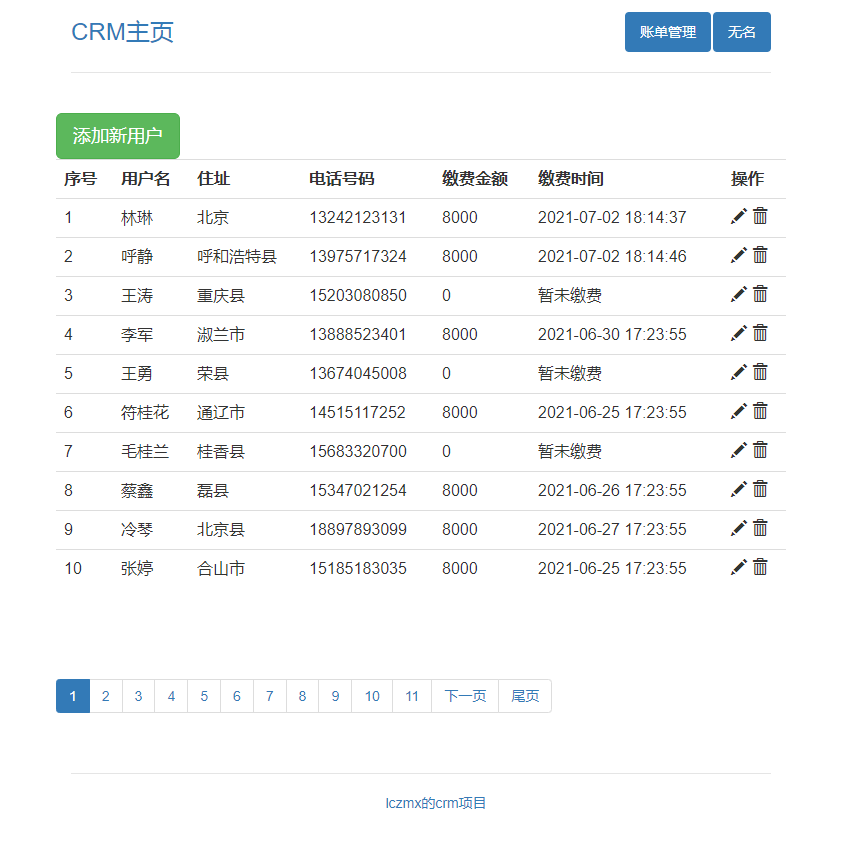Edit user 符桂花 with pencil icon
The image size is (847, 843).
tap(738, 411)
